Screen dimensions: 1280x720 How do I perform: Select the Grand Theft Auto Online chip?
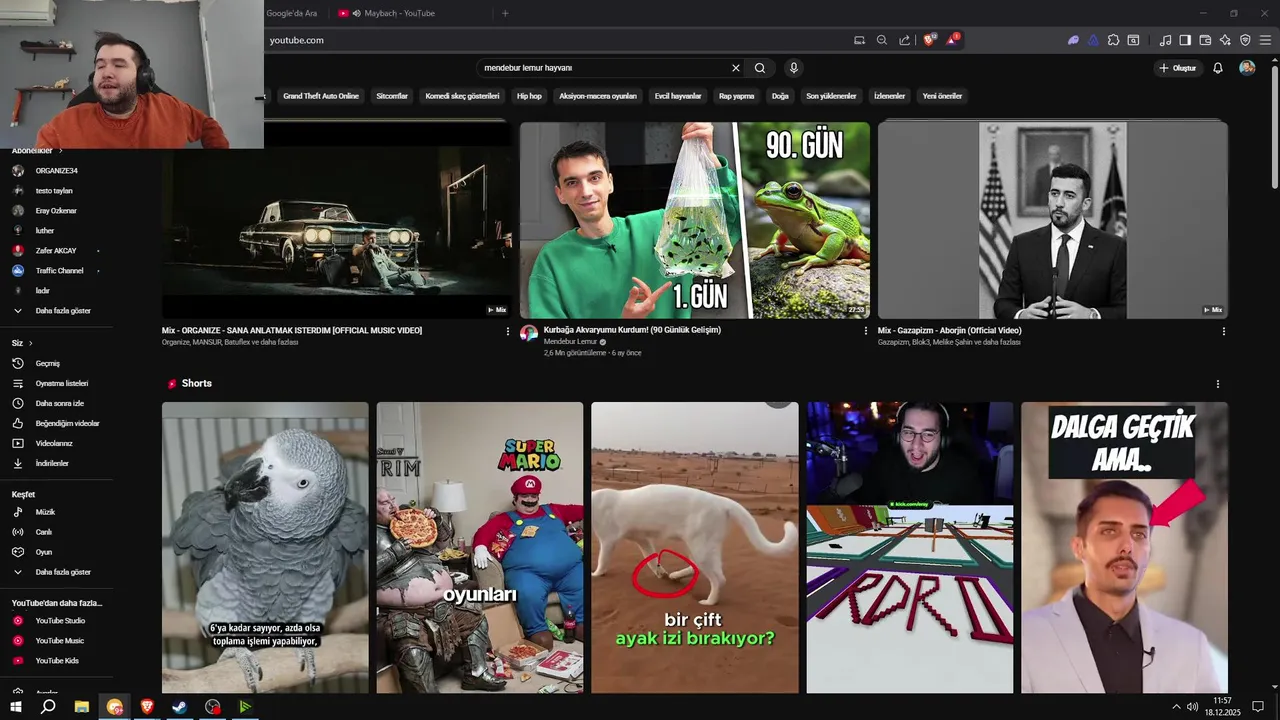click(320, 96)
